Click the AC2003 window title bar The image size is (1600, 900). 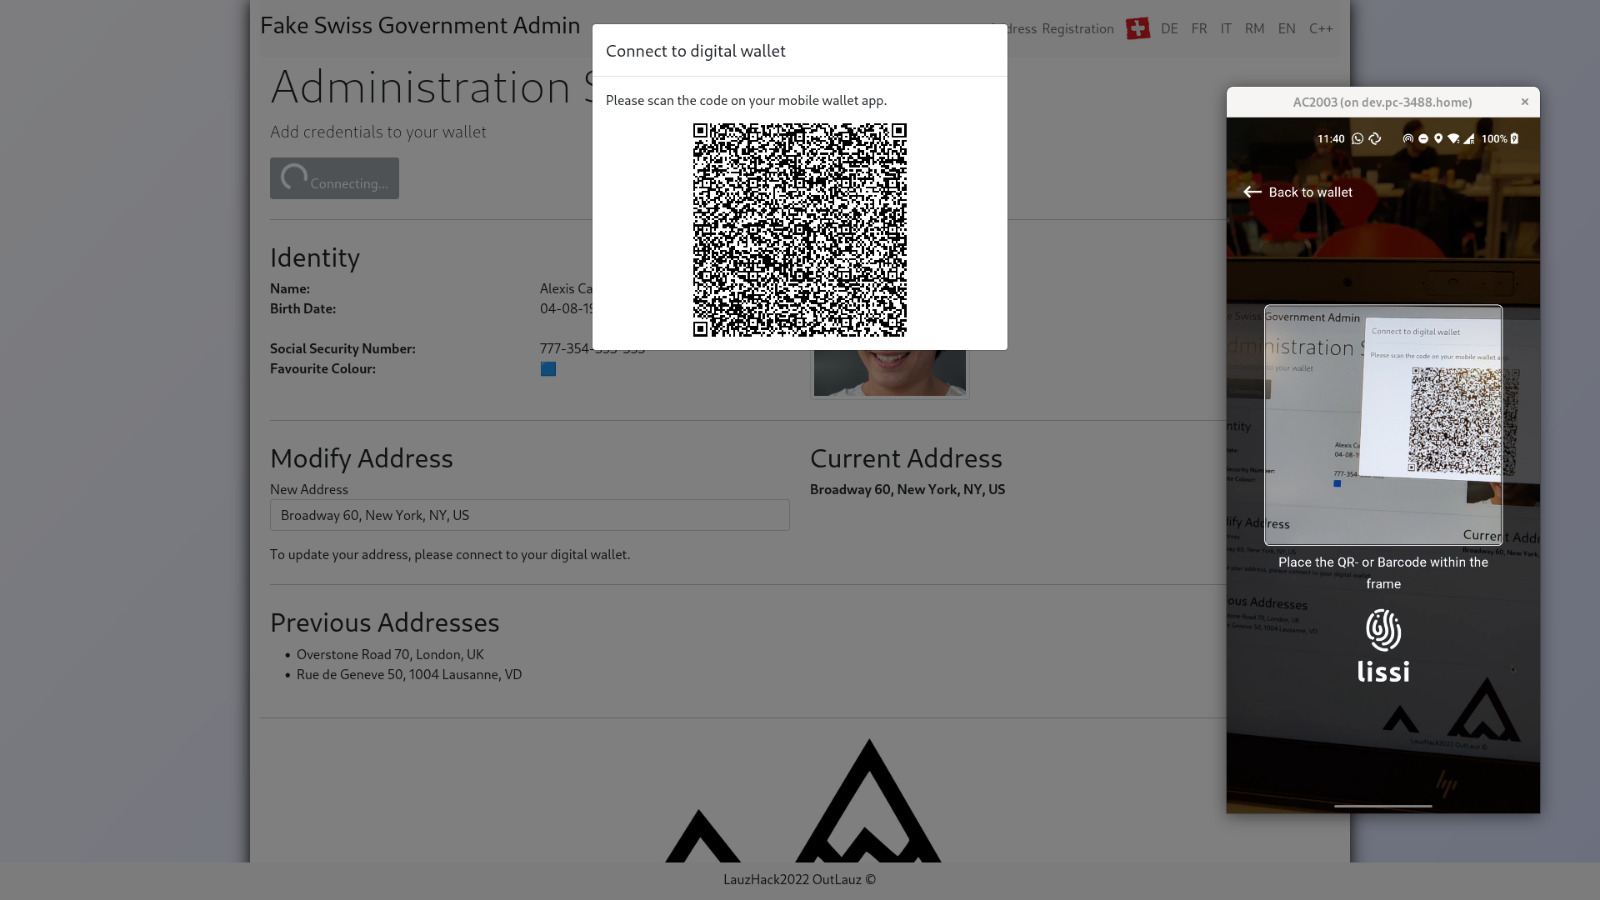(1383, 102)
